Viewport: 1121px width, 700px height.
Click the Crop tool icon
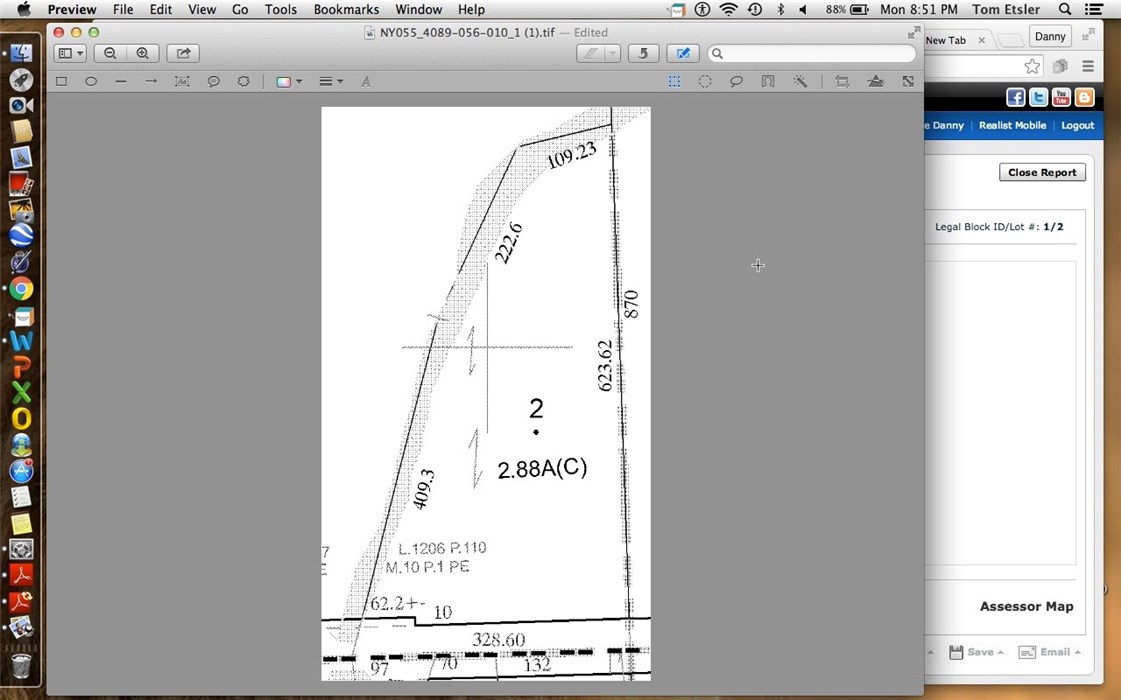pyautogui.click(x=842, y=81)
